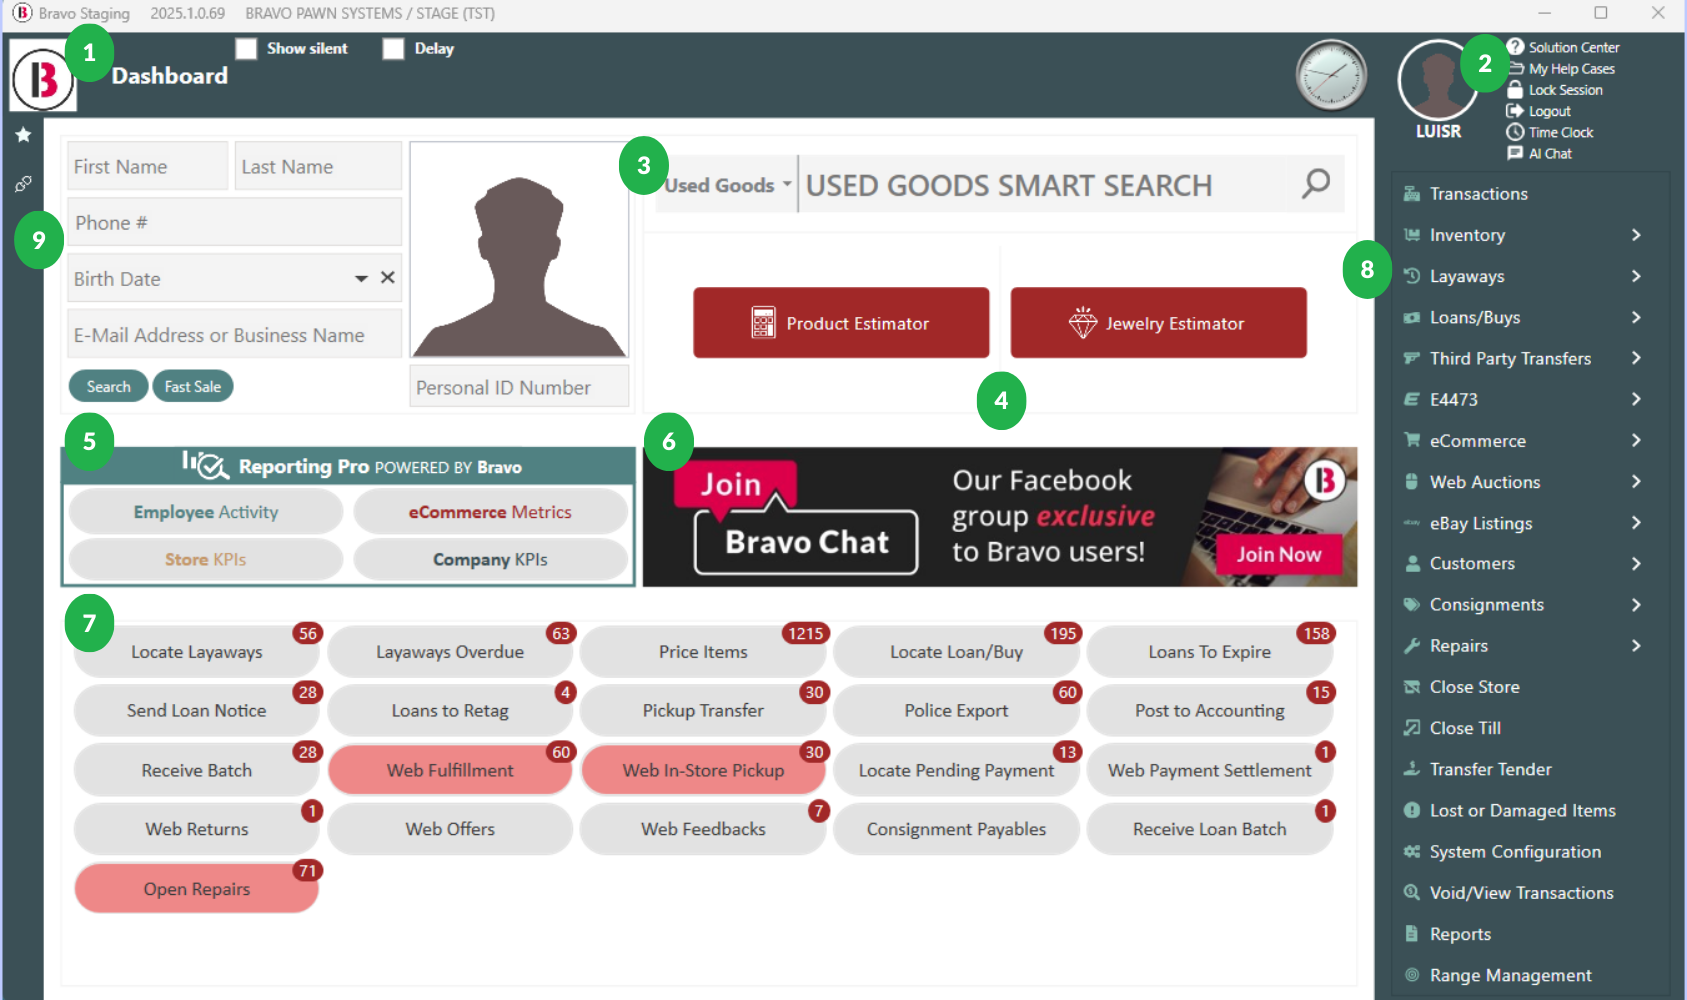
Task: Open Police Export tile
Action: 956,711
